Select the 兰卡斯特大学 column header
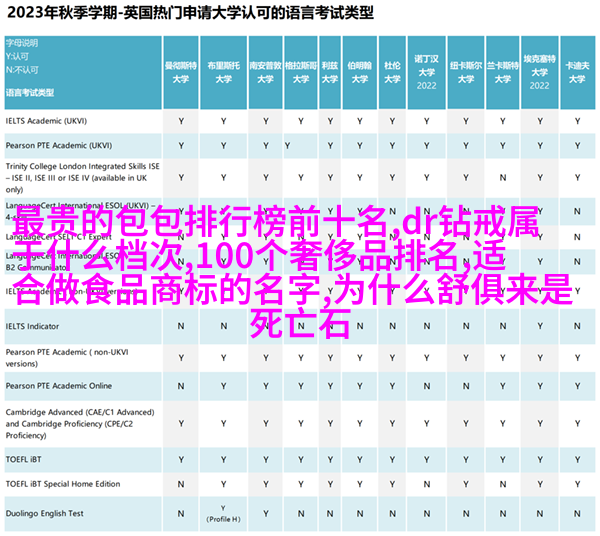 pyautogui.click(x=502, y=72)
